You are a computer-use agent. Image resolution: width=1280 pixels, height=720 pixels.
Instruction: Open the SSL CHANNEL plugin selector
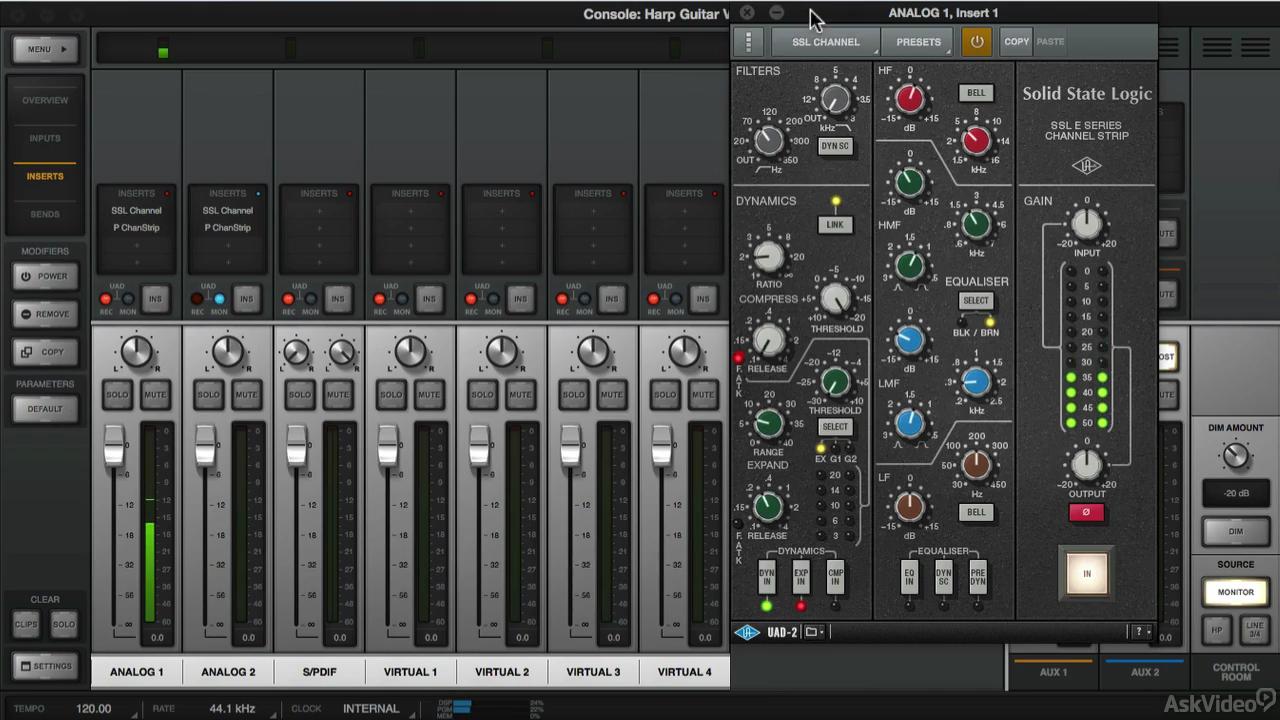click(826, 42)
